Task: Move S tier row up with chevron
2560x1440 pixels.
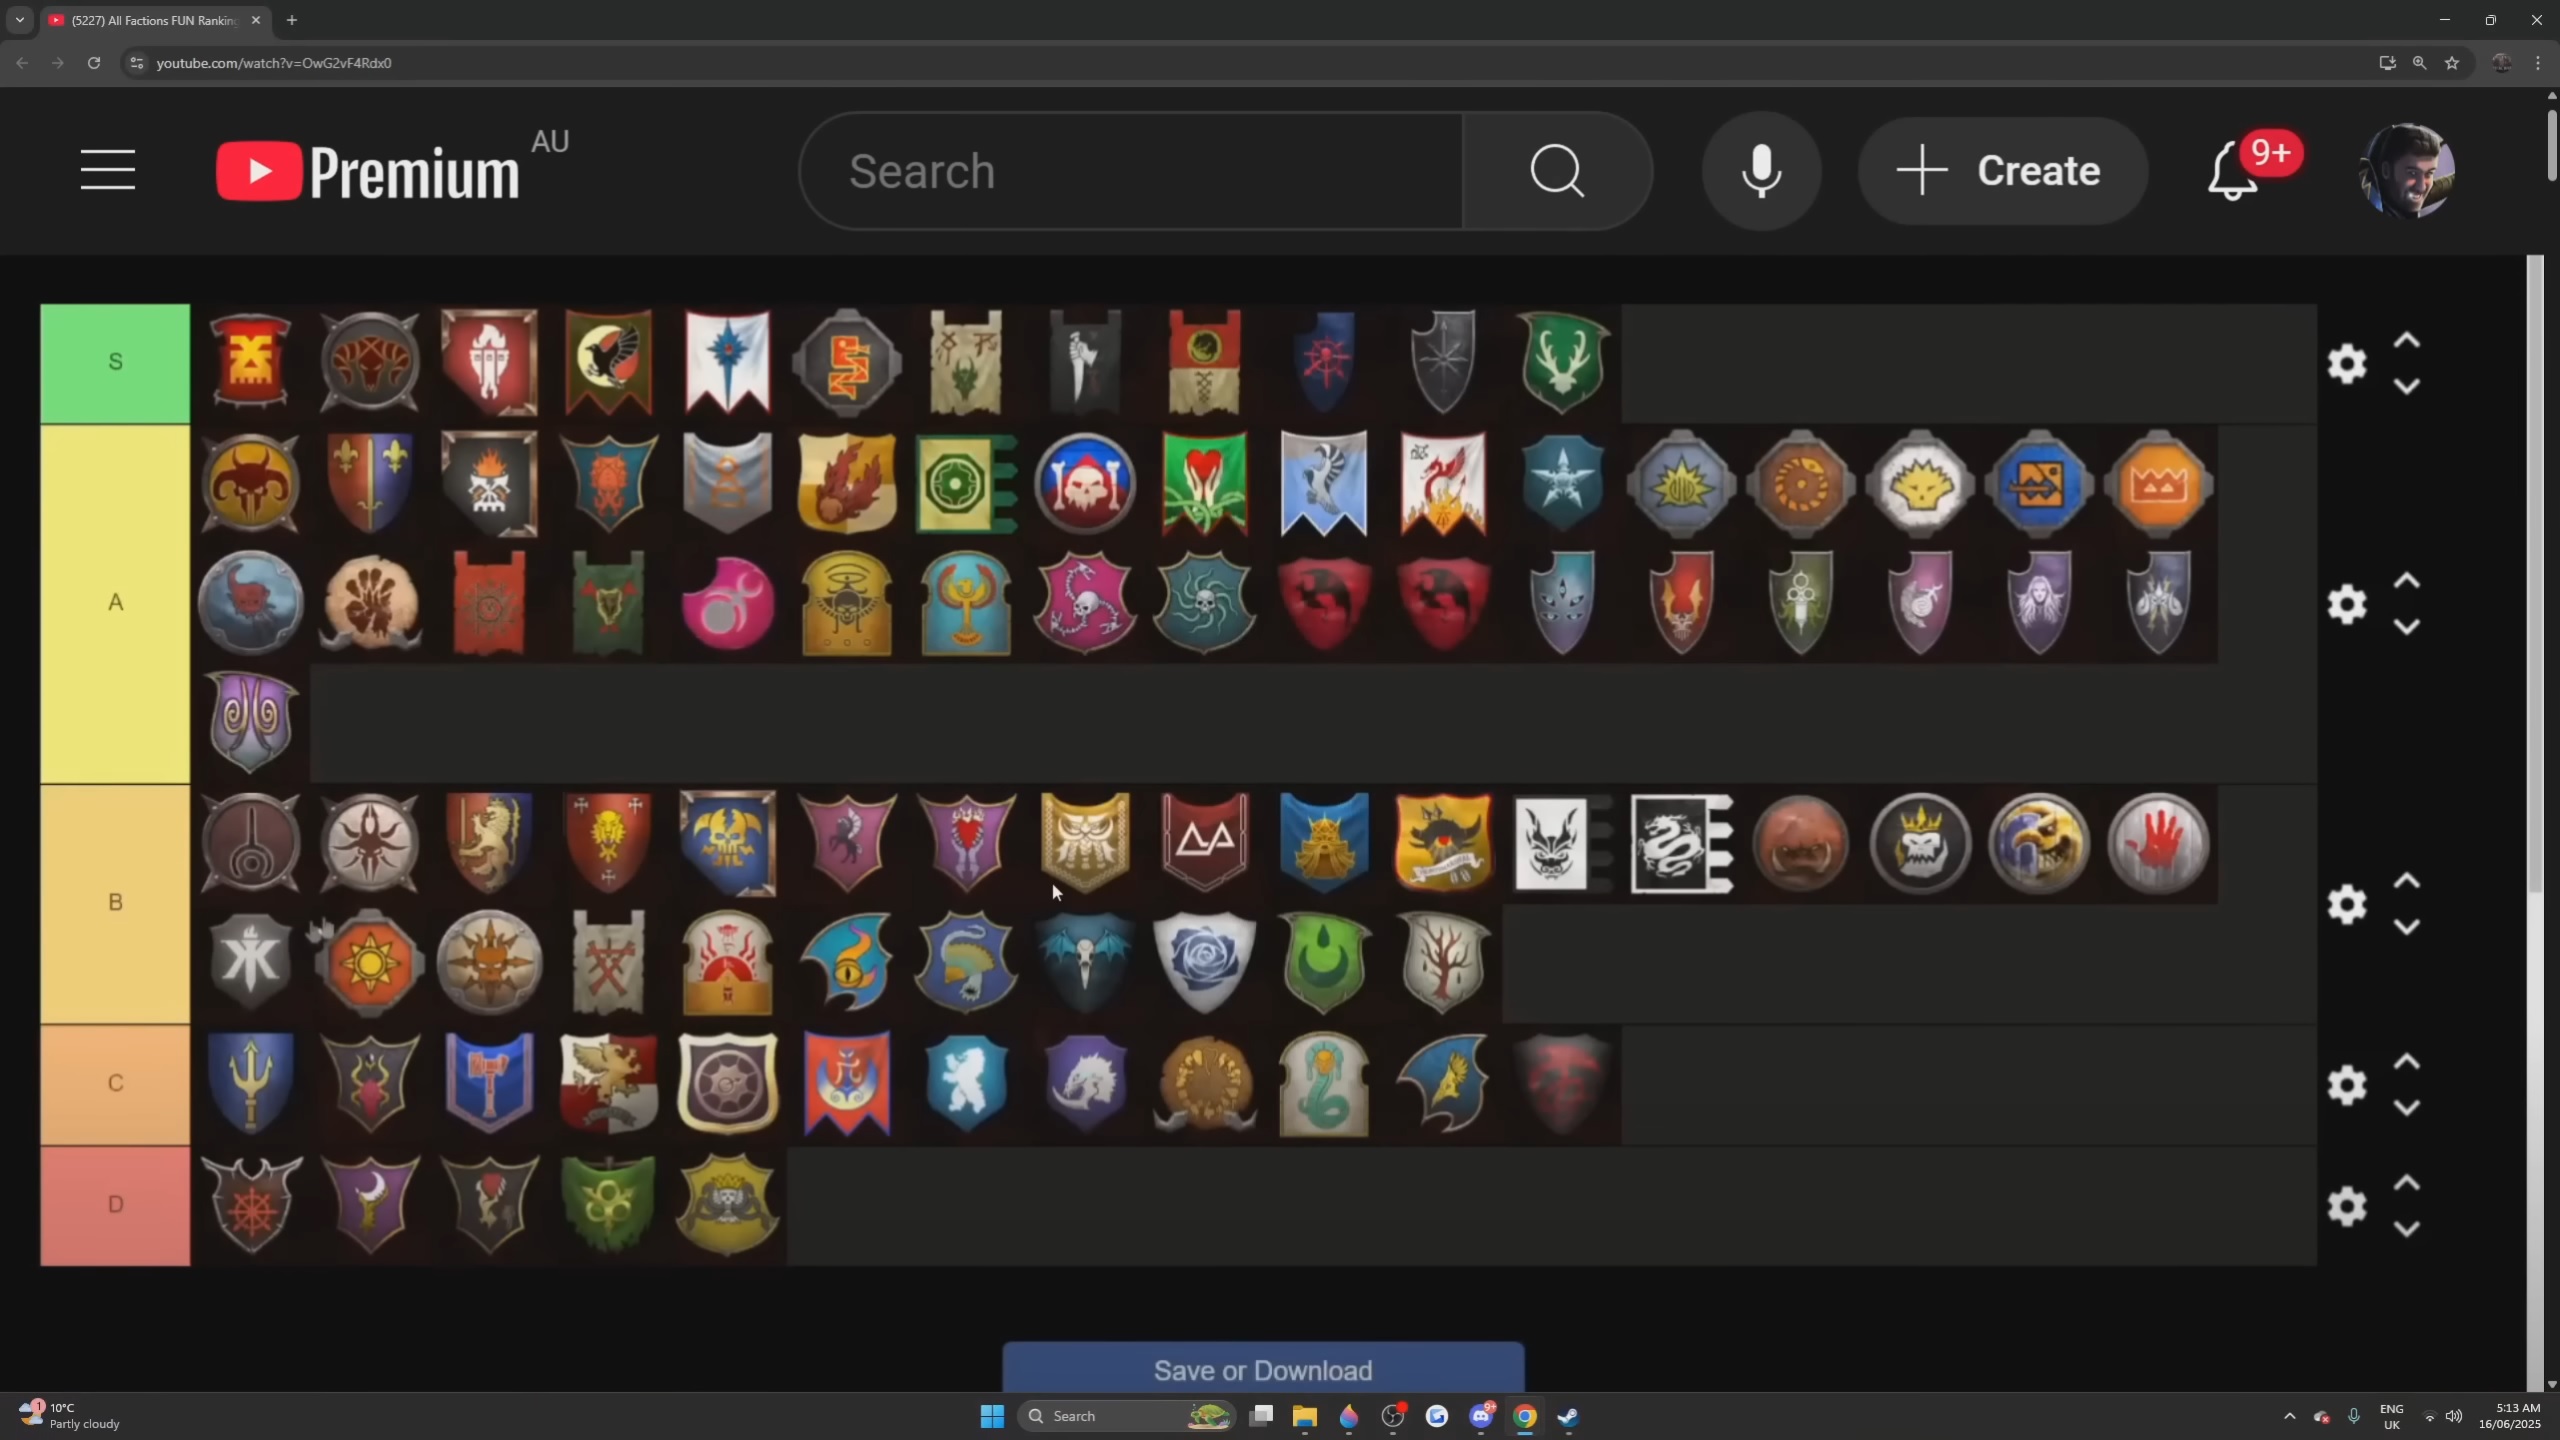Action: [x=2406, y=341]
